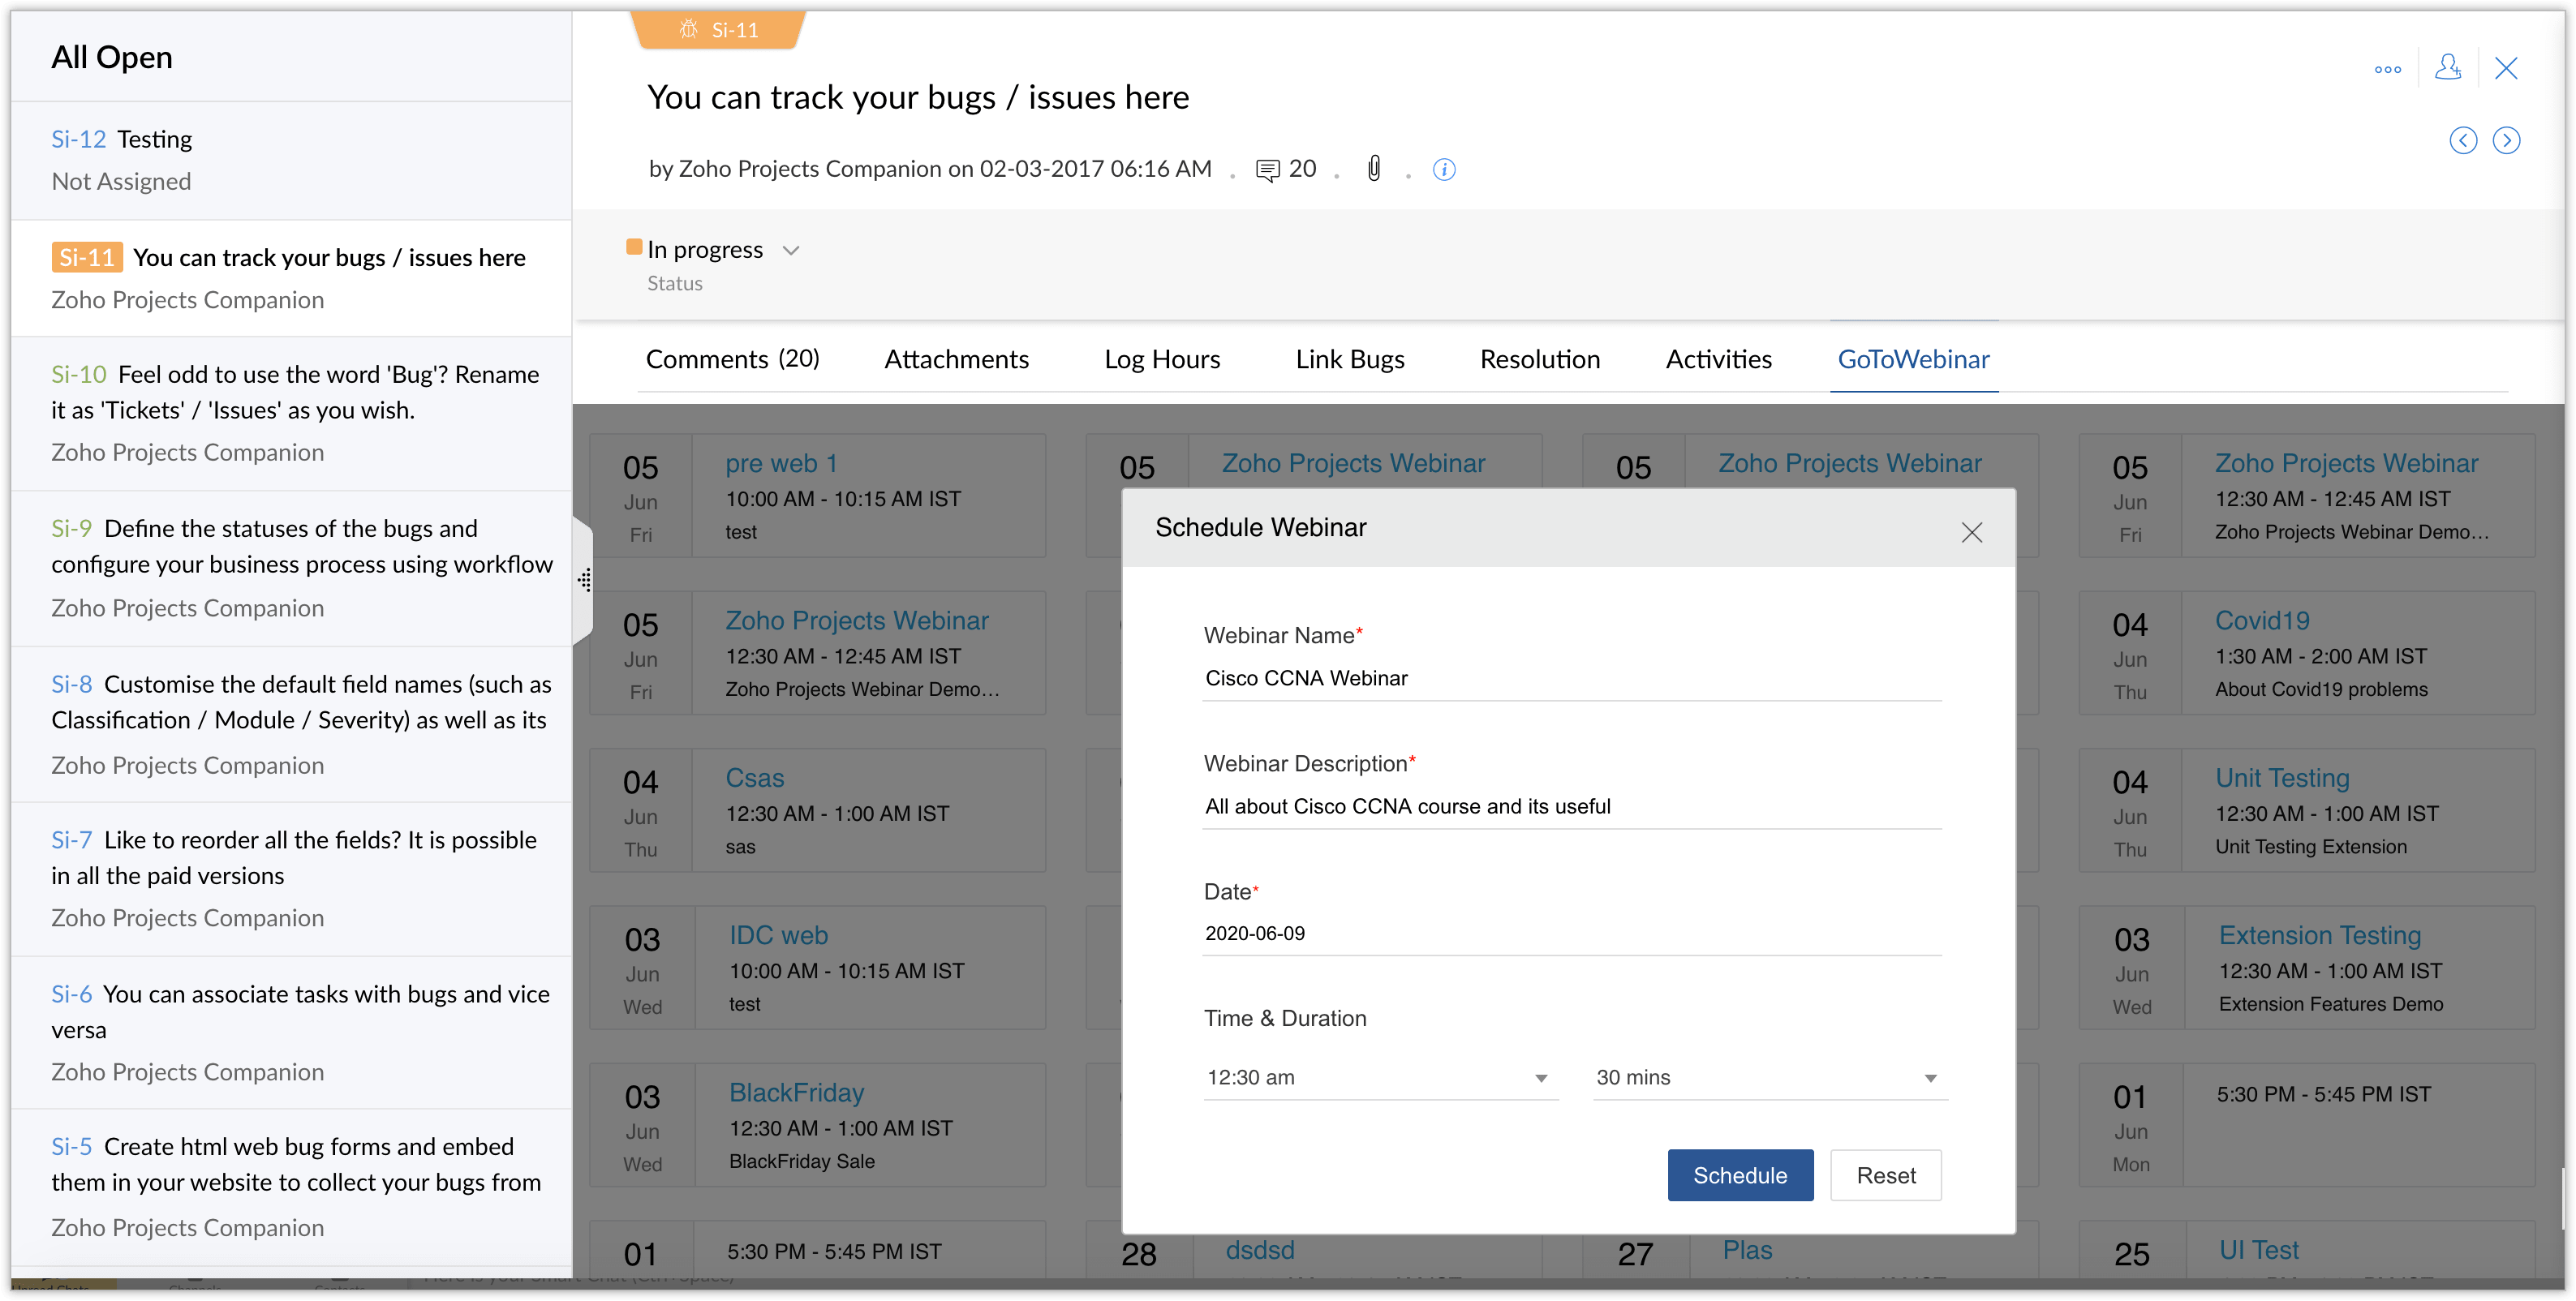Open the BlackFriday webinar
Image resolution: width=2576 pixels, height=1301 pixels.
point(796,1092)
